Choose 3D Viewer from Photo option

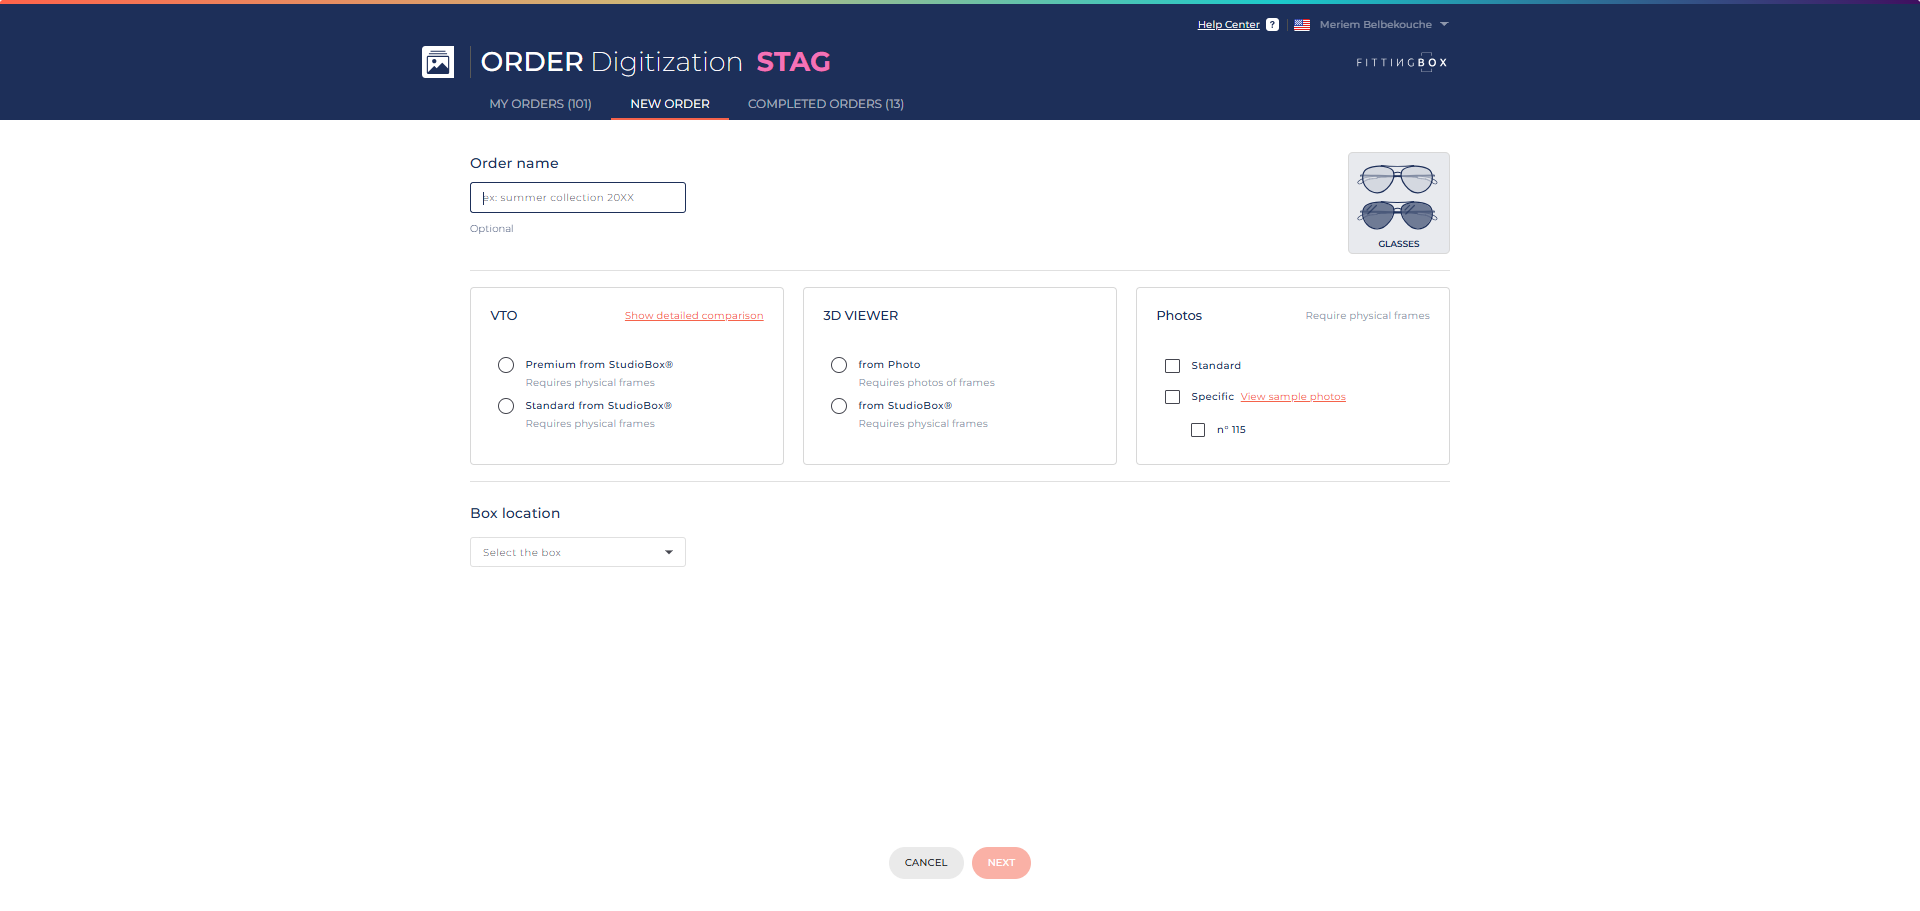tap(839, 365)
